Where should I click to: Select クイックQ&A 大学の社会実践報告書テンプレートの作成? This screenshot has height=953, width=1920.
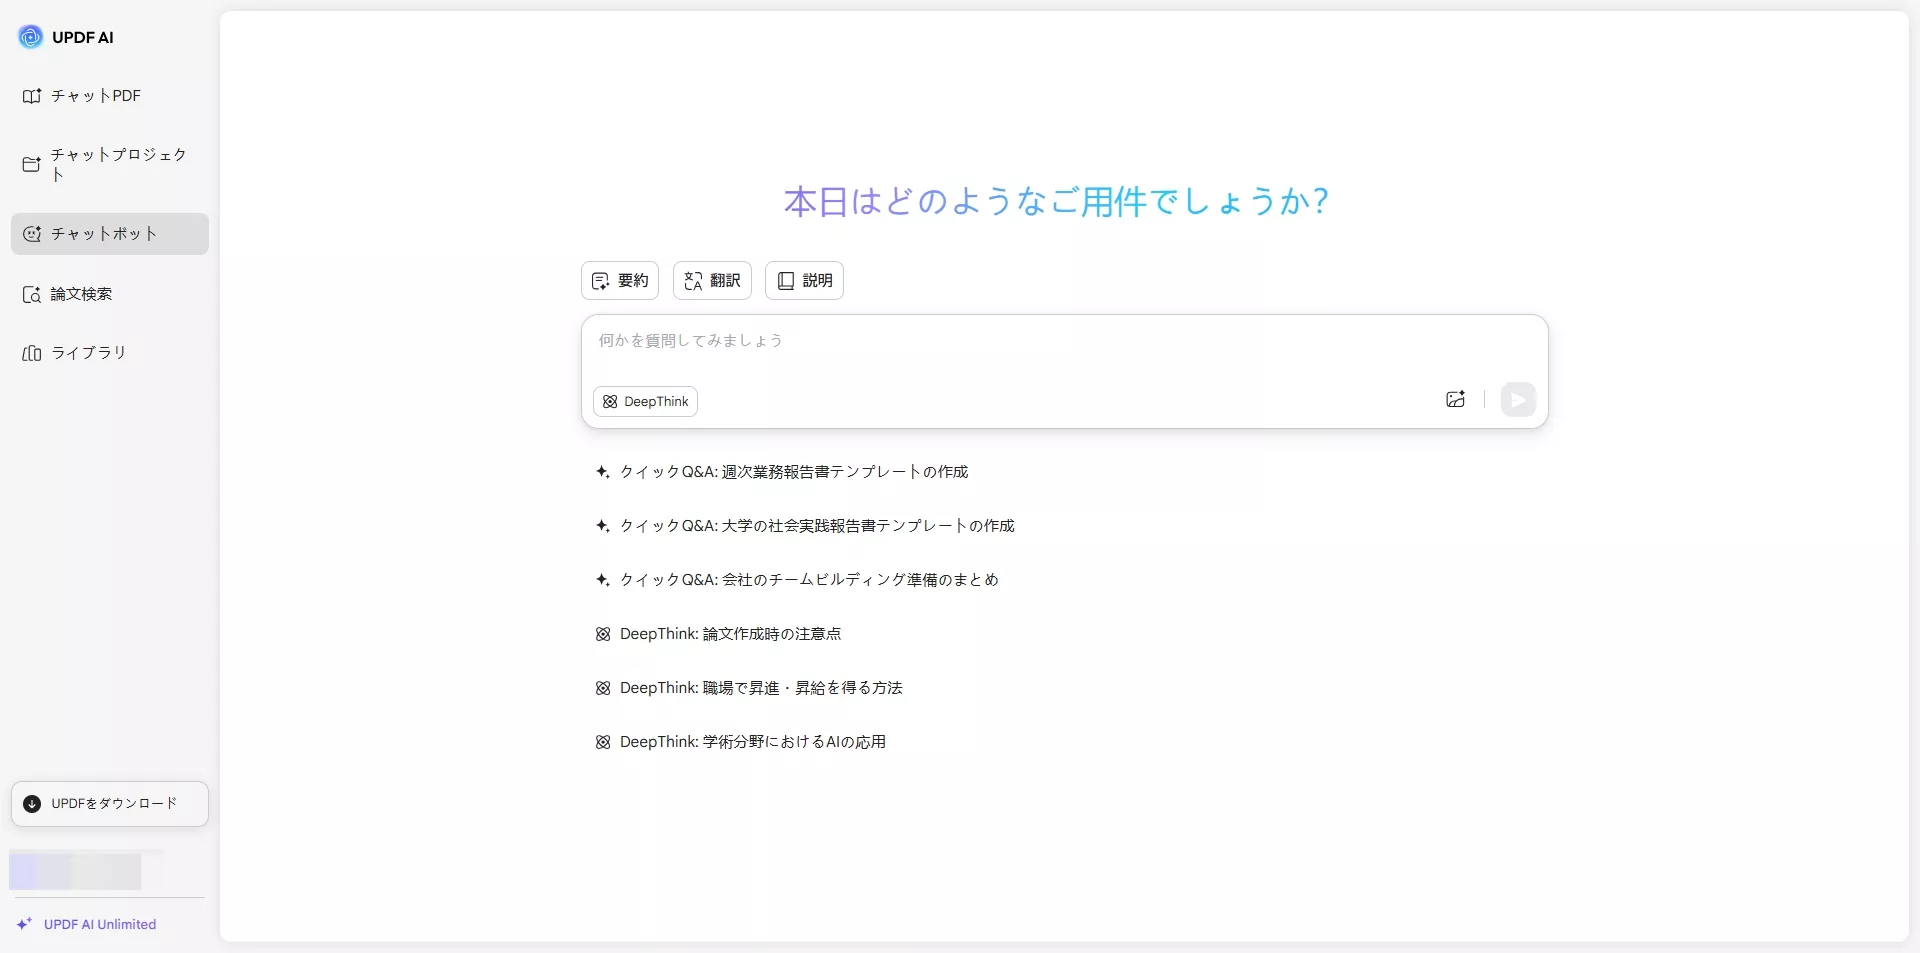click(805, 526)
